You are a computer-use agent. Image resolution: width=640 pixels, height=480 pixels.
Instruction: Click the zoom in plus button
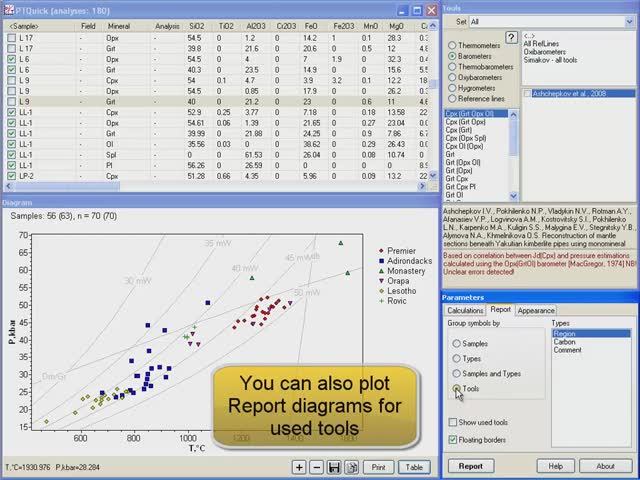point(299,467)
